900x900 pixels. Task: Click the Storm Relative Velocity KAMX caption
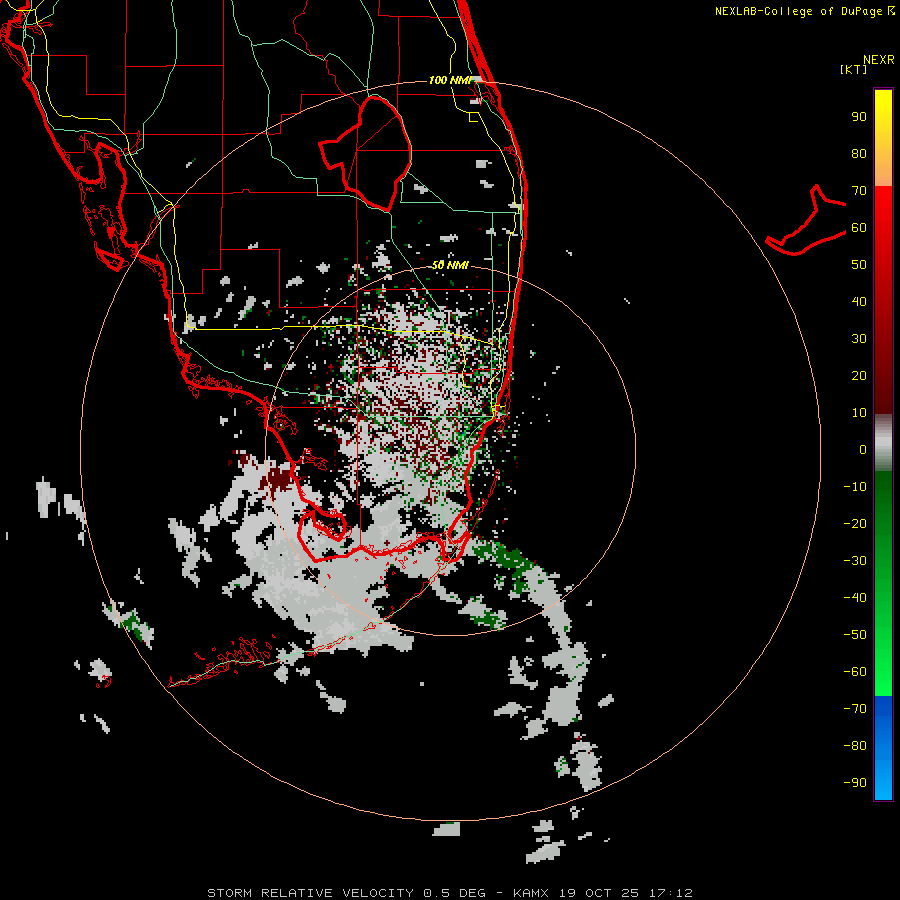tap(449, 893)
